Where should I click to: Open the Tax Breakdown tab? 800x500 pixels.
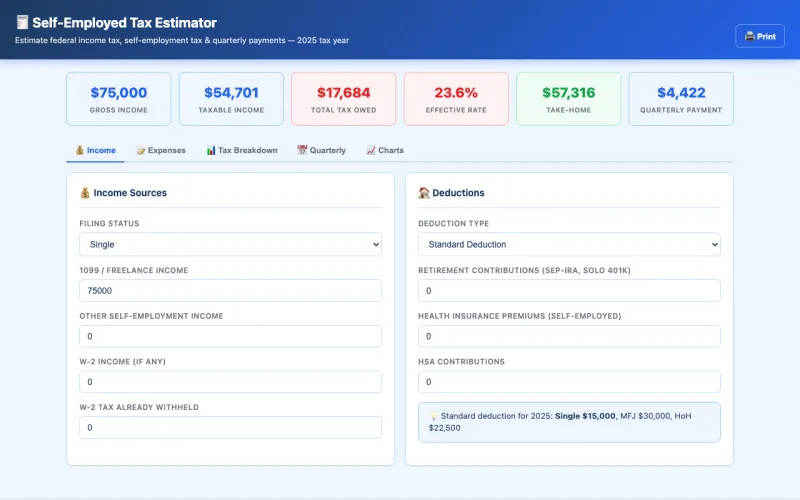pyautogui.click(x=241, y=150)
